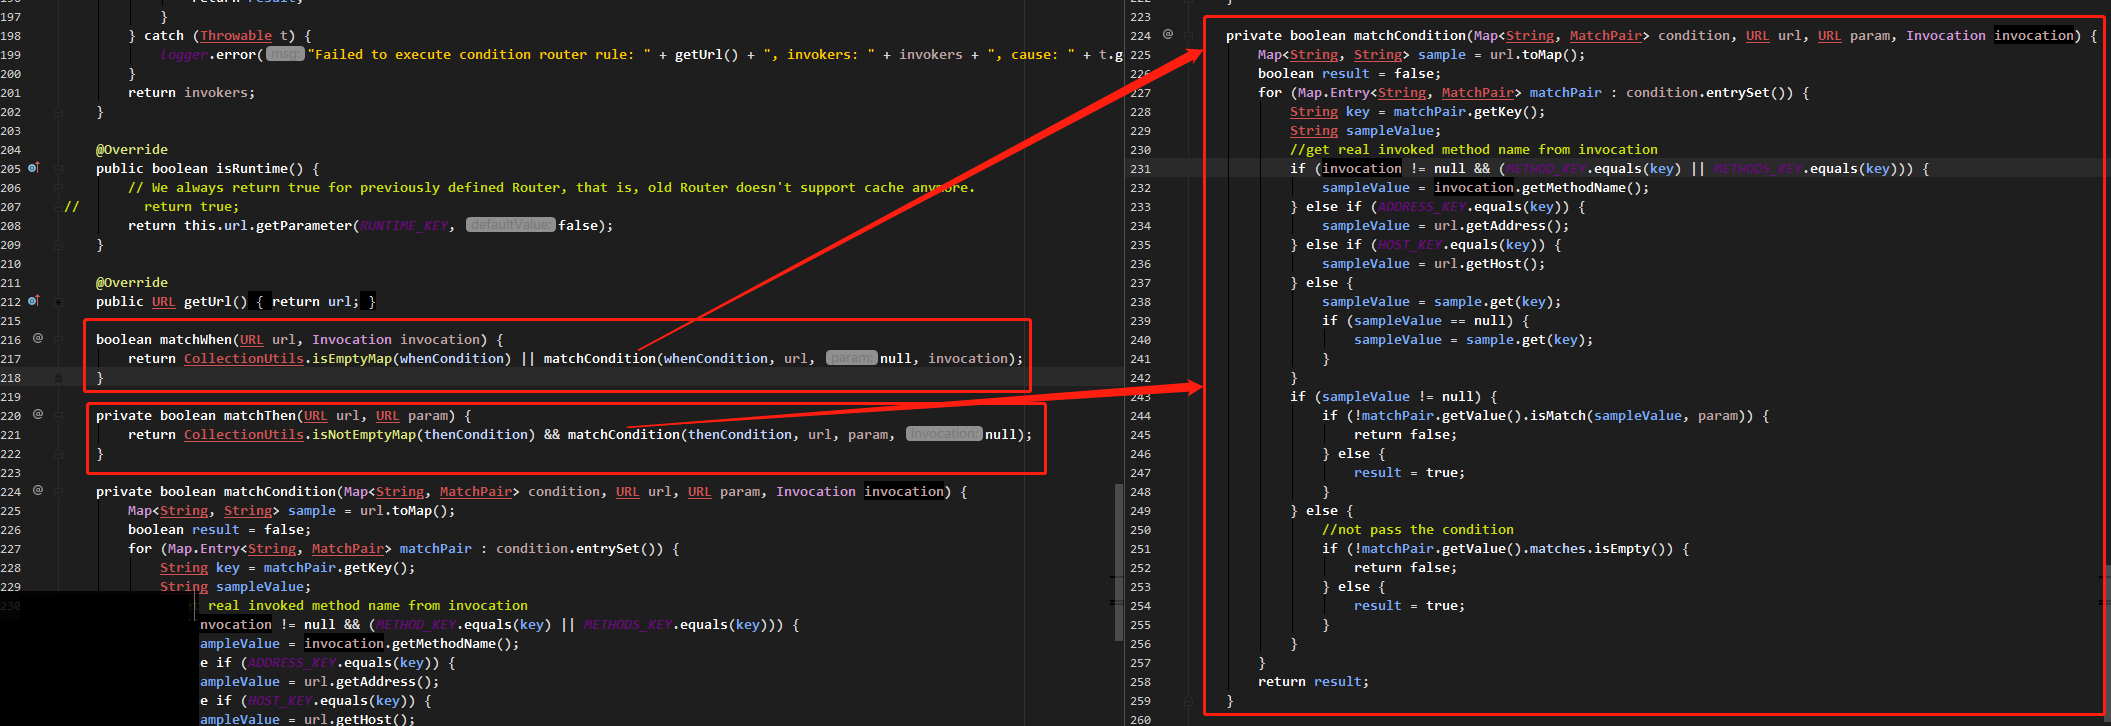
Task: Click the HOST_KEY constant on line 235, right editor
Action: tap(1410, 244)
